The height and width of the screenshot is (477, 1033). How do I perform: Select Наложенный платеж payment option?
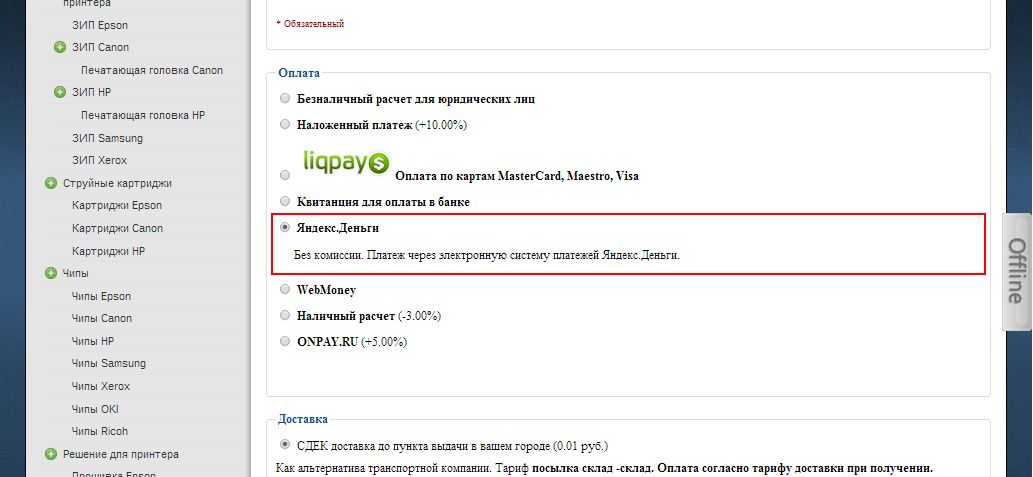(x=286, y=125)
